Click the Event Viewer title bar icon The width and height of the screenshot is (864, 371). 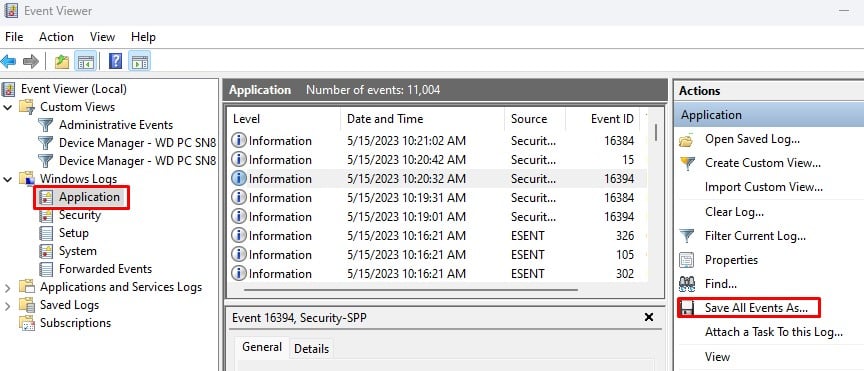[10, 10]
